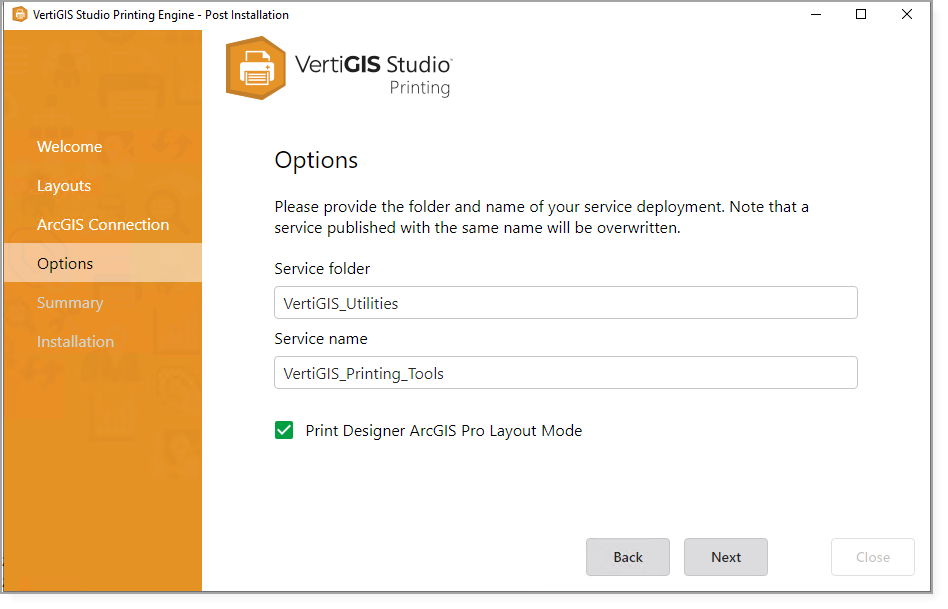This screenshot has height=609, width=948.
Task: Disable Print Designer ArcGIS Pro Layout Mode
Action: [x=284, y=430]
